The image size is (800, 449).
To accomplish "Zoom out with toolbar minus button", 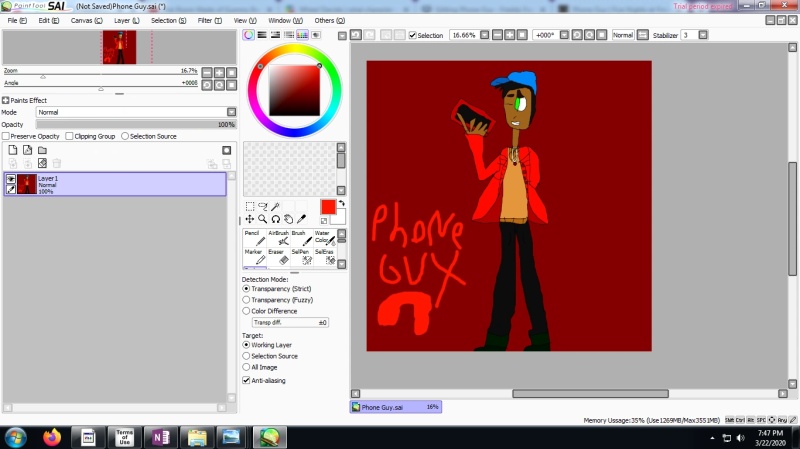I will (x=497, y=35).
